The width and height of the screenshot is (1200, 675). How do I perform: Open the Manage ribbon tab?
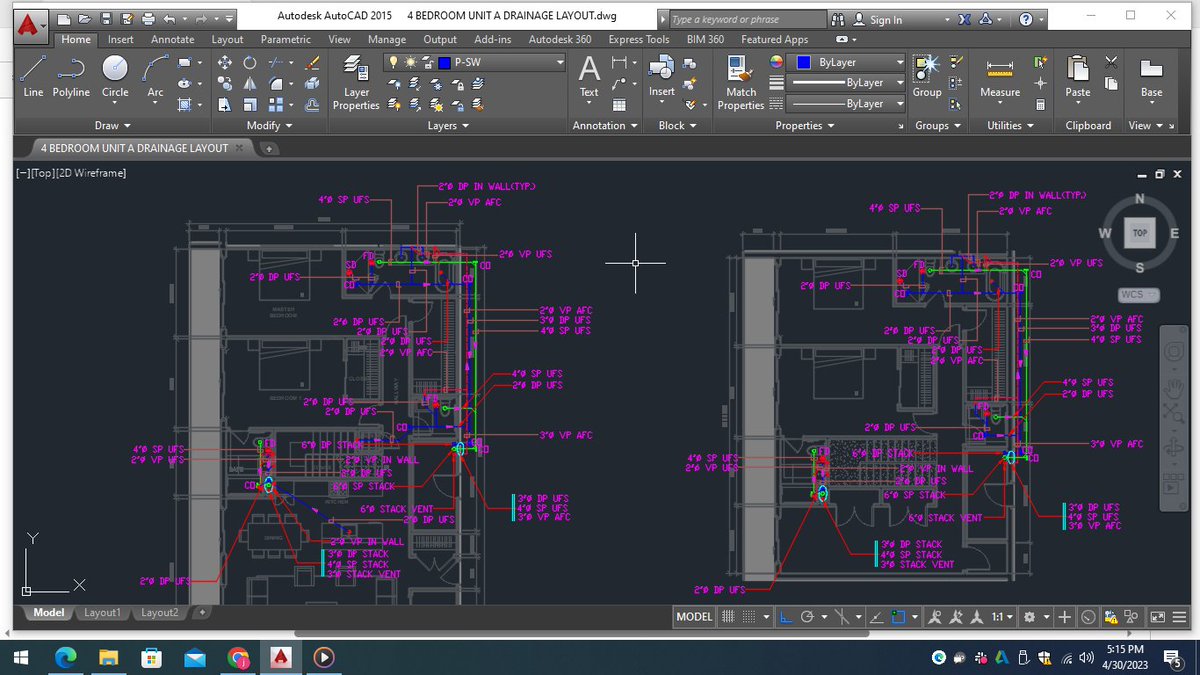tap(387, 40)
